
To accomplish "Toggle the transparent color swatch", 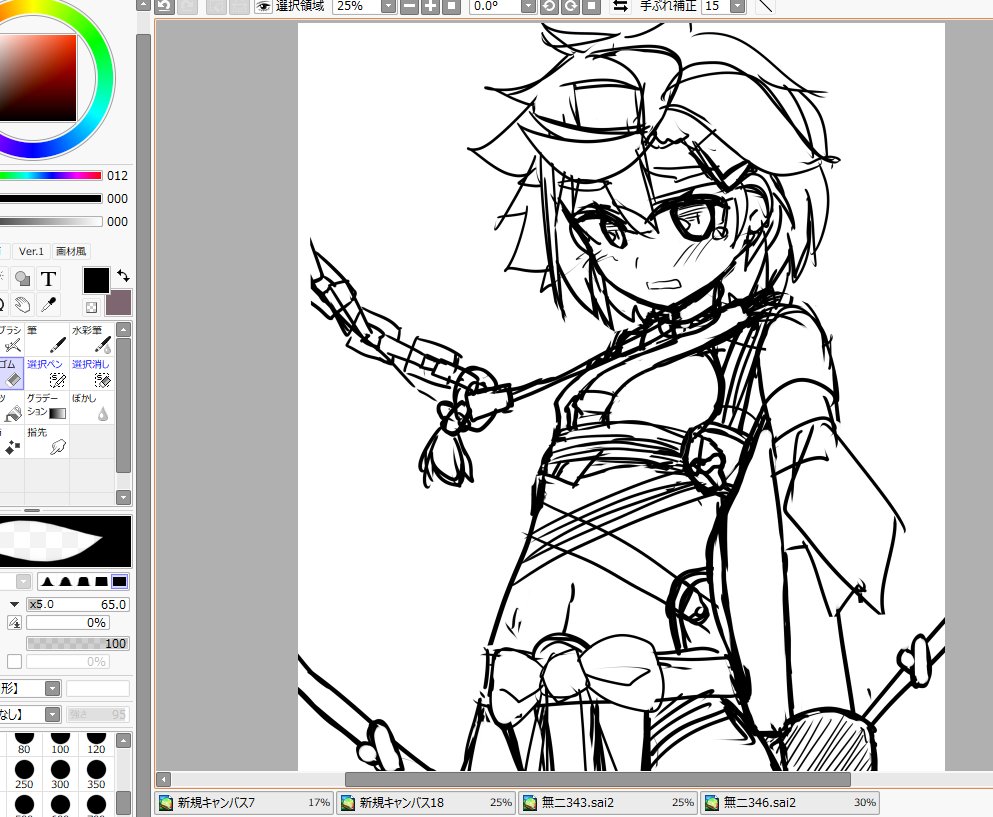I will click(x=91, y=308).
